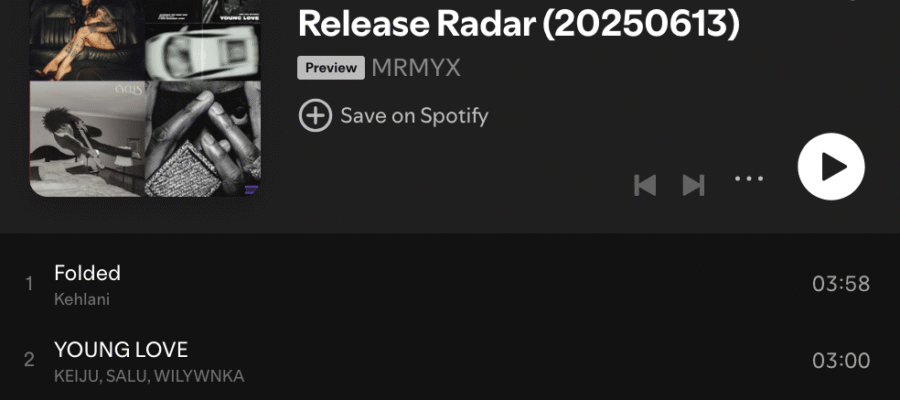Click the 03:00 duration of YOUNG LOVE
Viewport: 900px width, 400px height.
coord(841,360)
